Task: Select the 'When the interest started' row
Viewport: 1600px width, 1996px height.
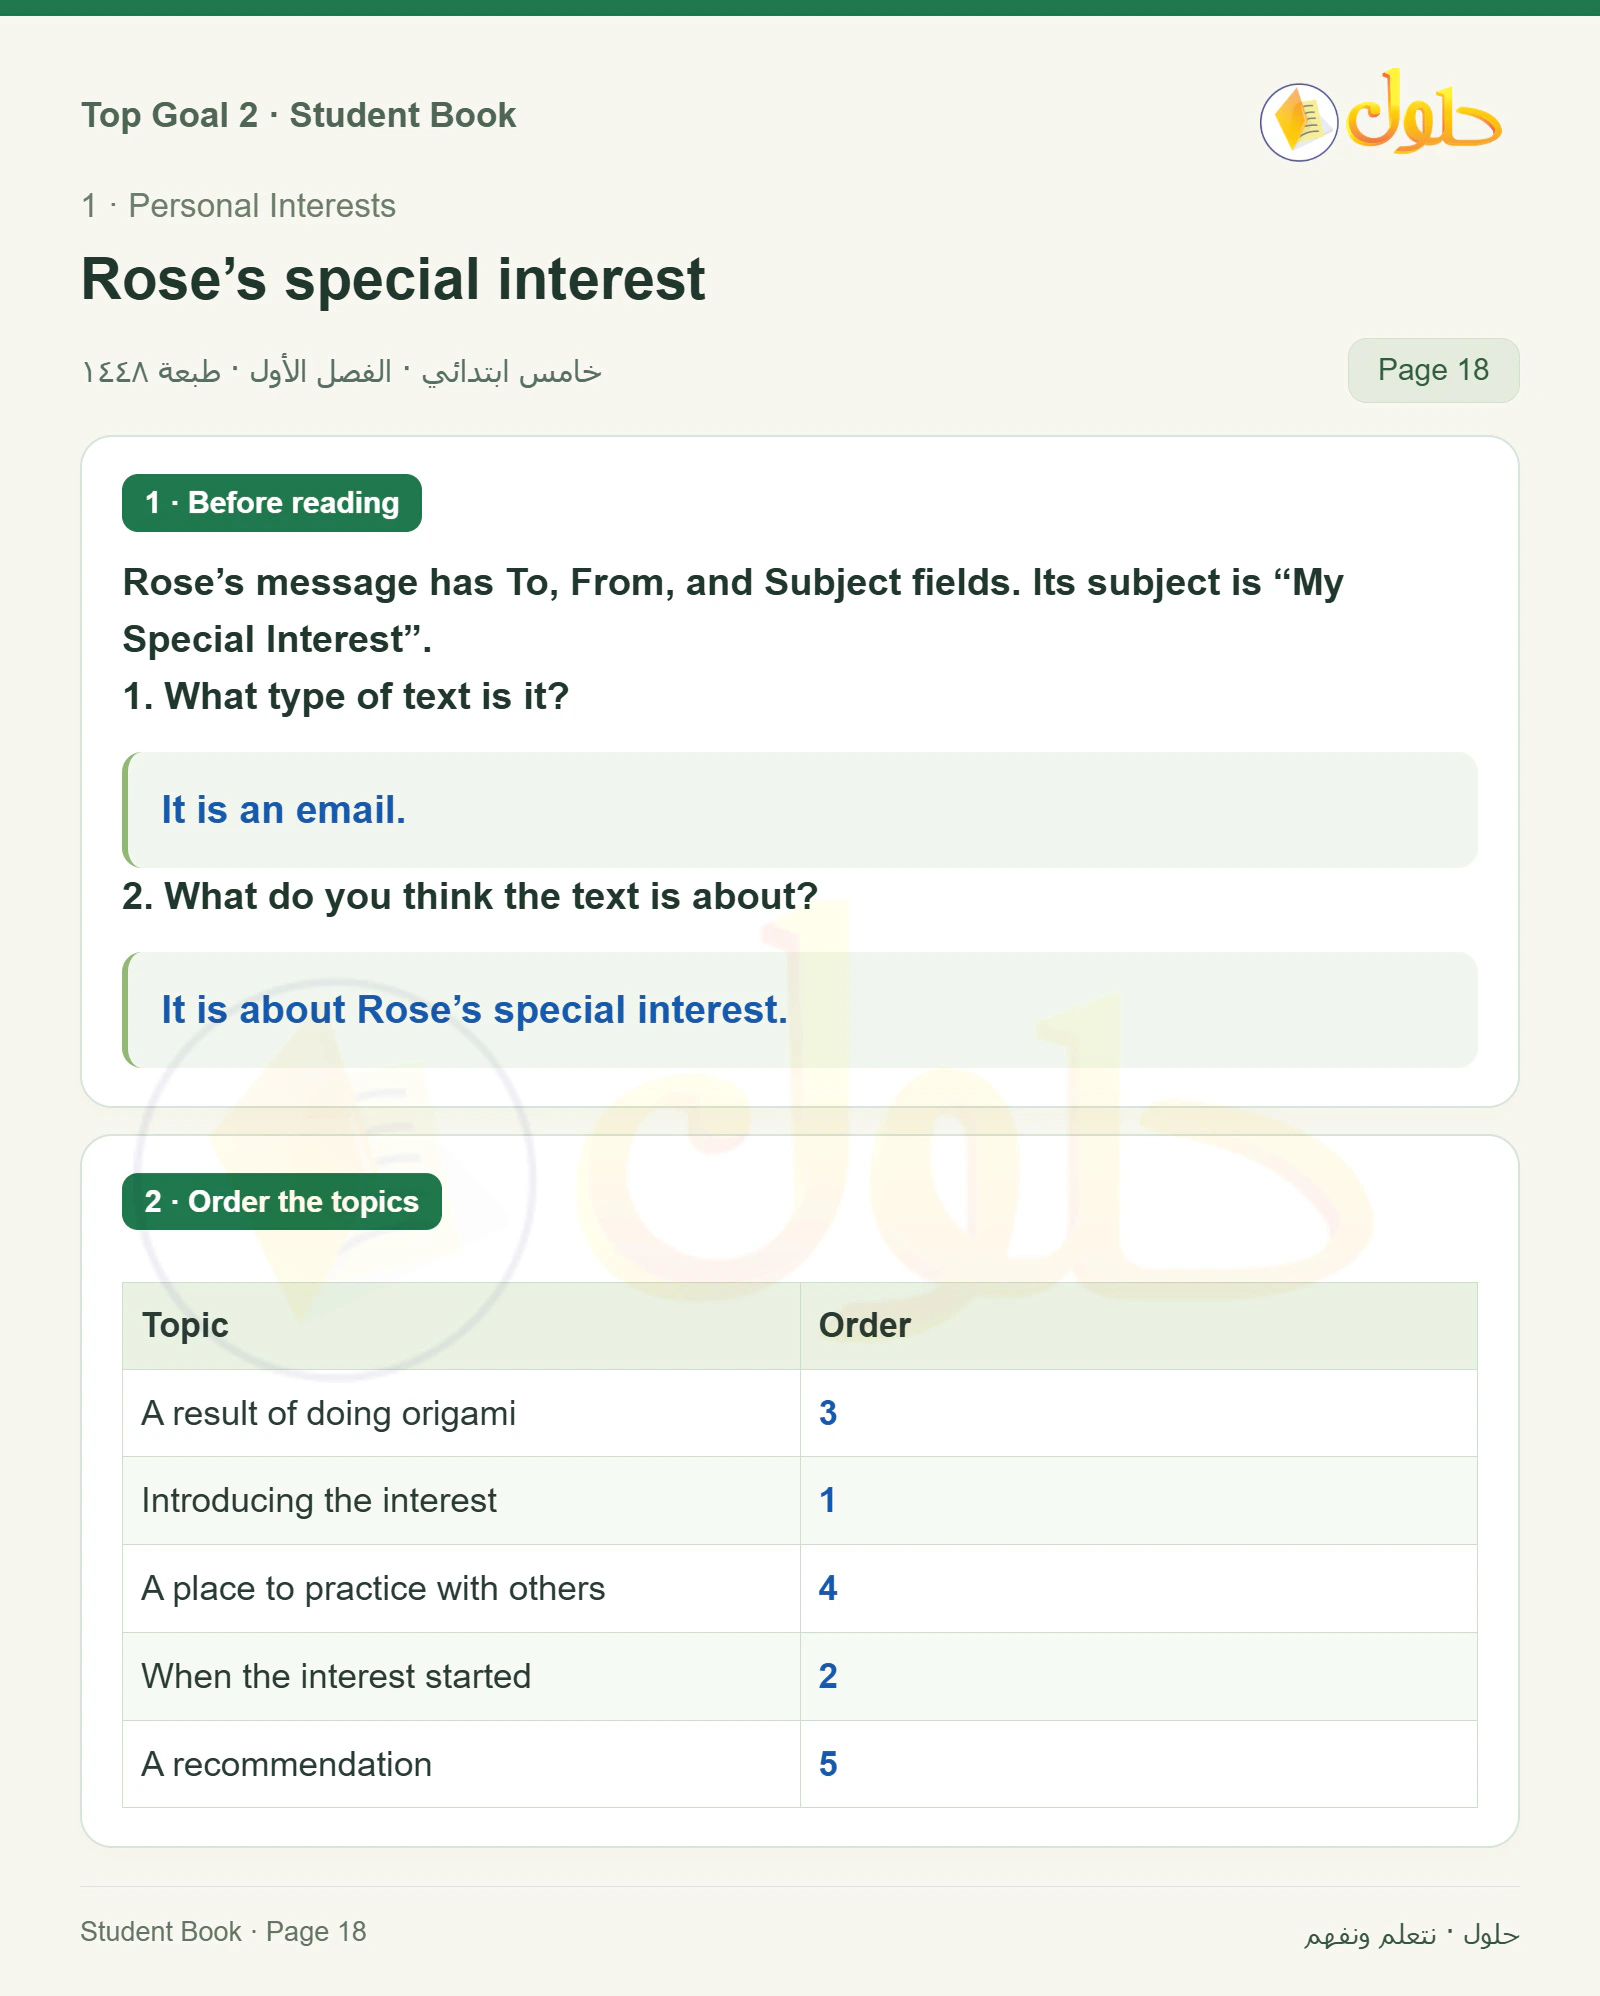Action: click(x=800, y=1676)
